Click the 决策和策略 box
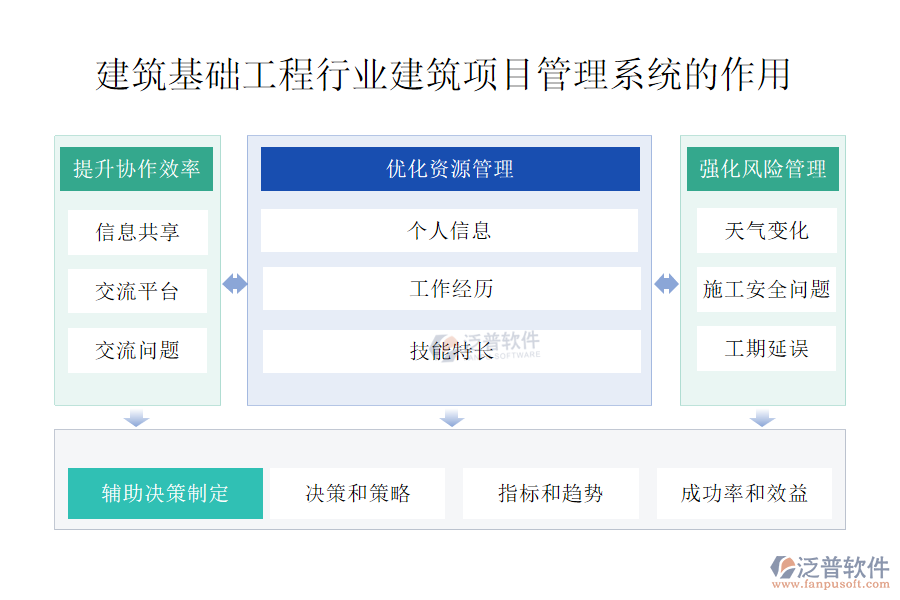 point(357,493)
